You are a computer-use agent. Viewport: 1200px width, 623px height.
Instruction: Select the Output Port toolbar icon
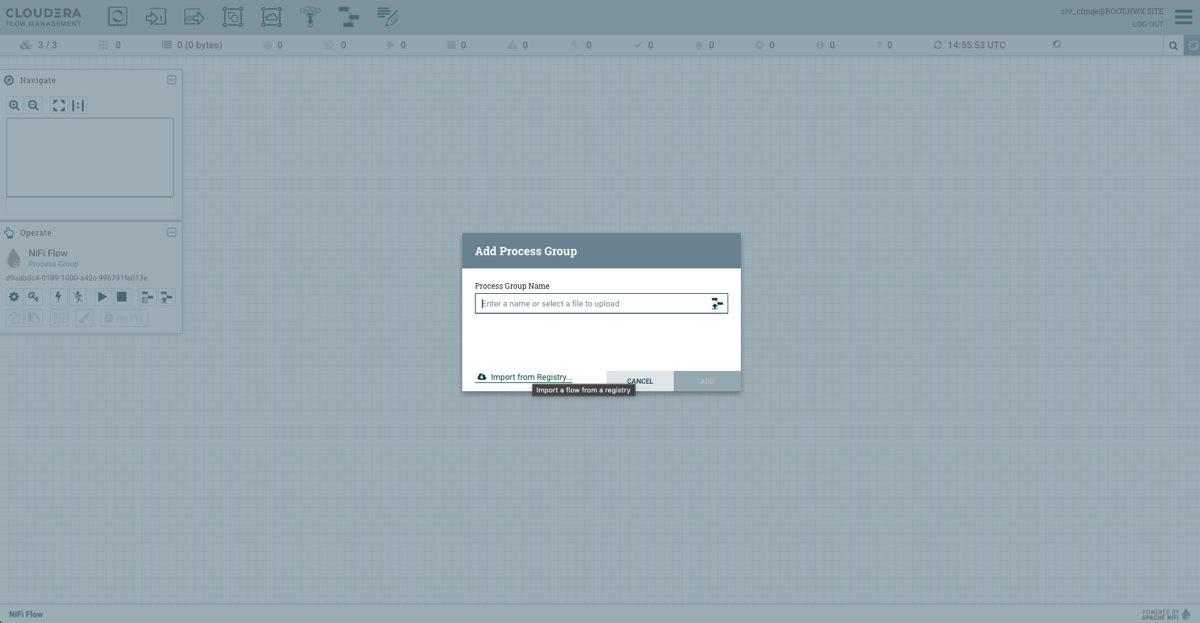(194, 17)
